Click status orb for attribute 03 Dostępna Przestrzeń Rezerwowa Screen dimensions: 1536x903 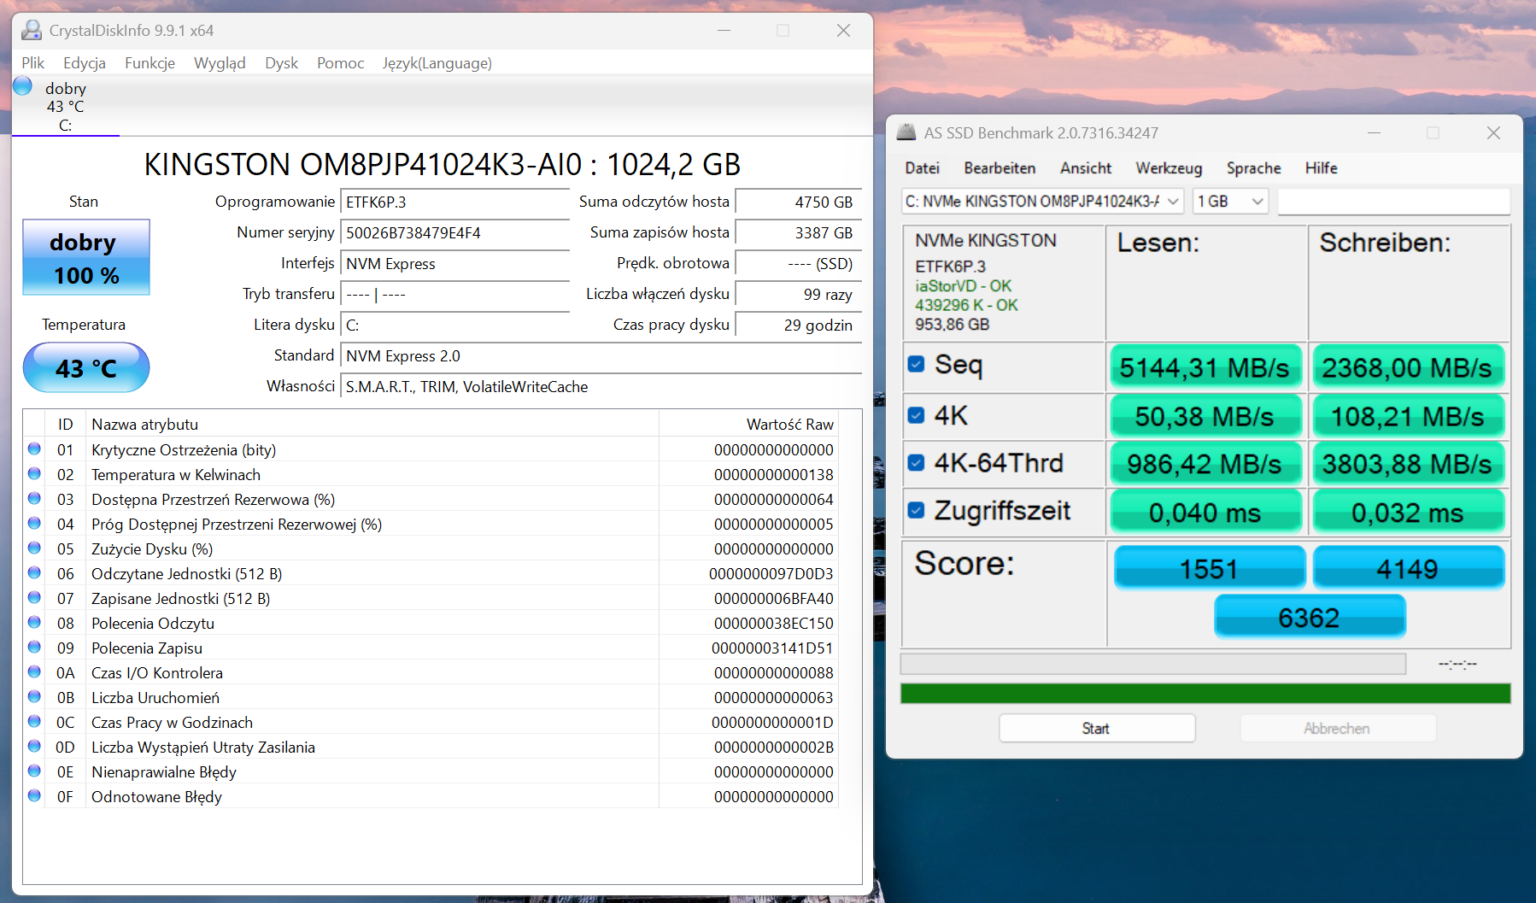(34, 499)
